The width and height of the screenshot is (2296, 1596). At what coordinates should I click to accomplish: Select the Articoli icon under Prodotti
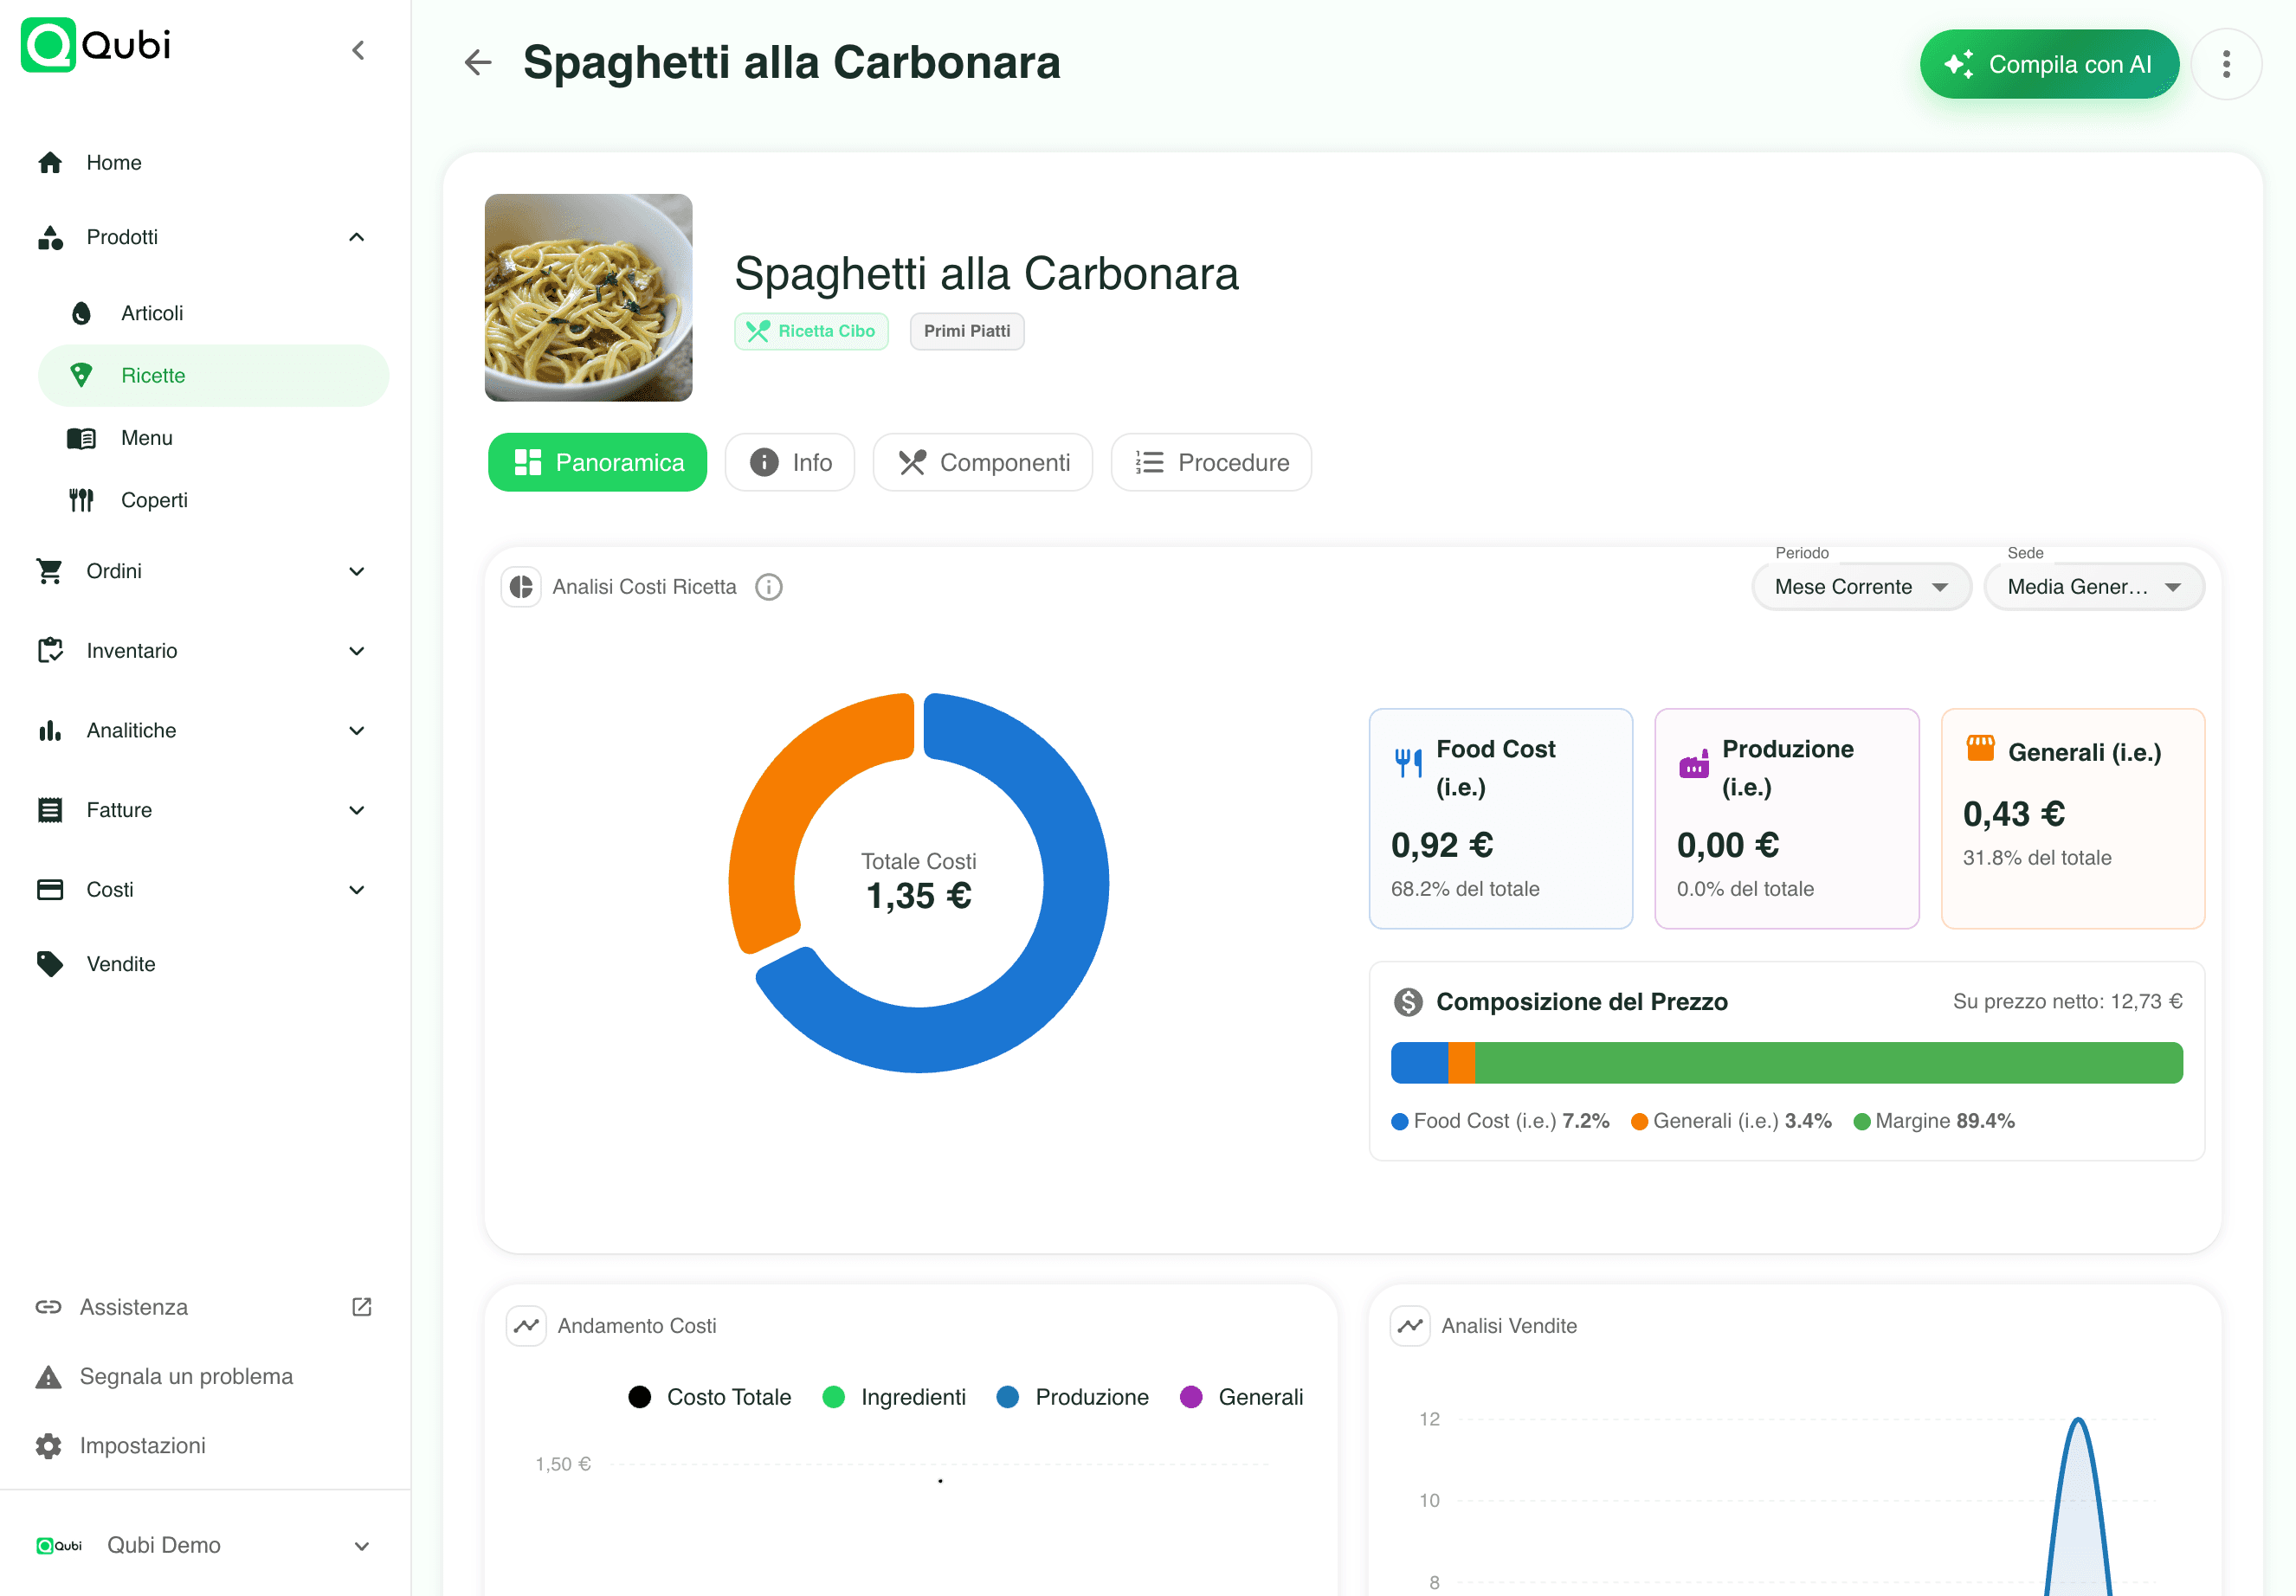tap(80, 312)
